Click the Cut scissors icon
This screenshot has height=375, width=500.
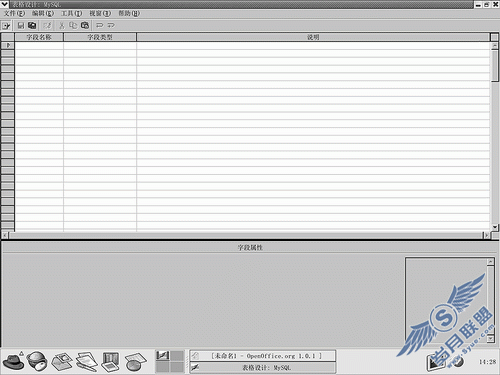point(62,25)
